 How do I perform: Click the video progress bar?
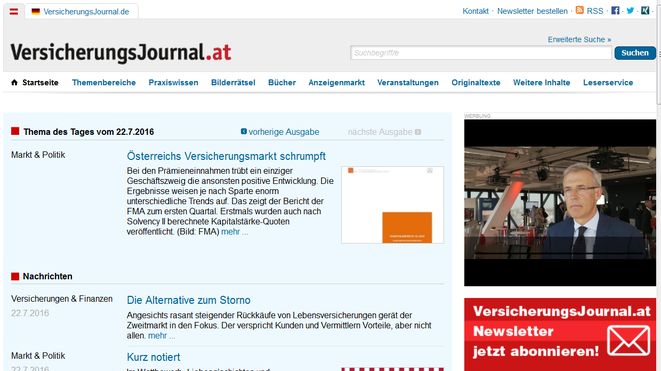[560, 253]
